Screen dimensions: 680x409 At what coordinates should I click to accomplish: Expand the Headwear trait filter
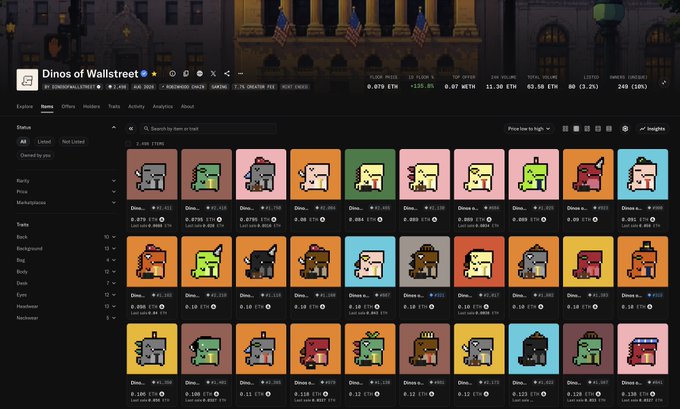(x=66, y=306)
